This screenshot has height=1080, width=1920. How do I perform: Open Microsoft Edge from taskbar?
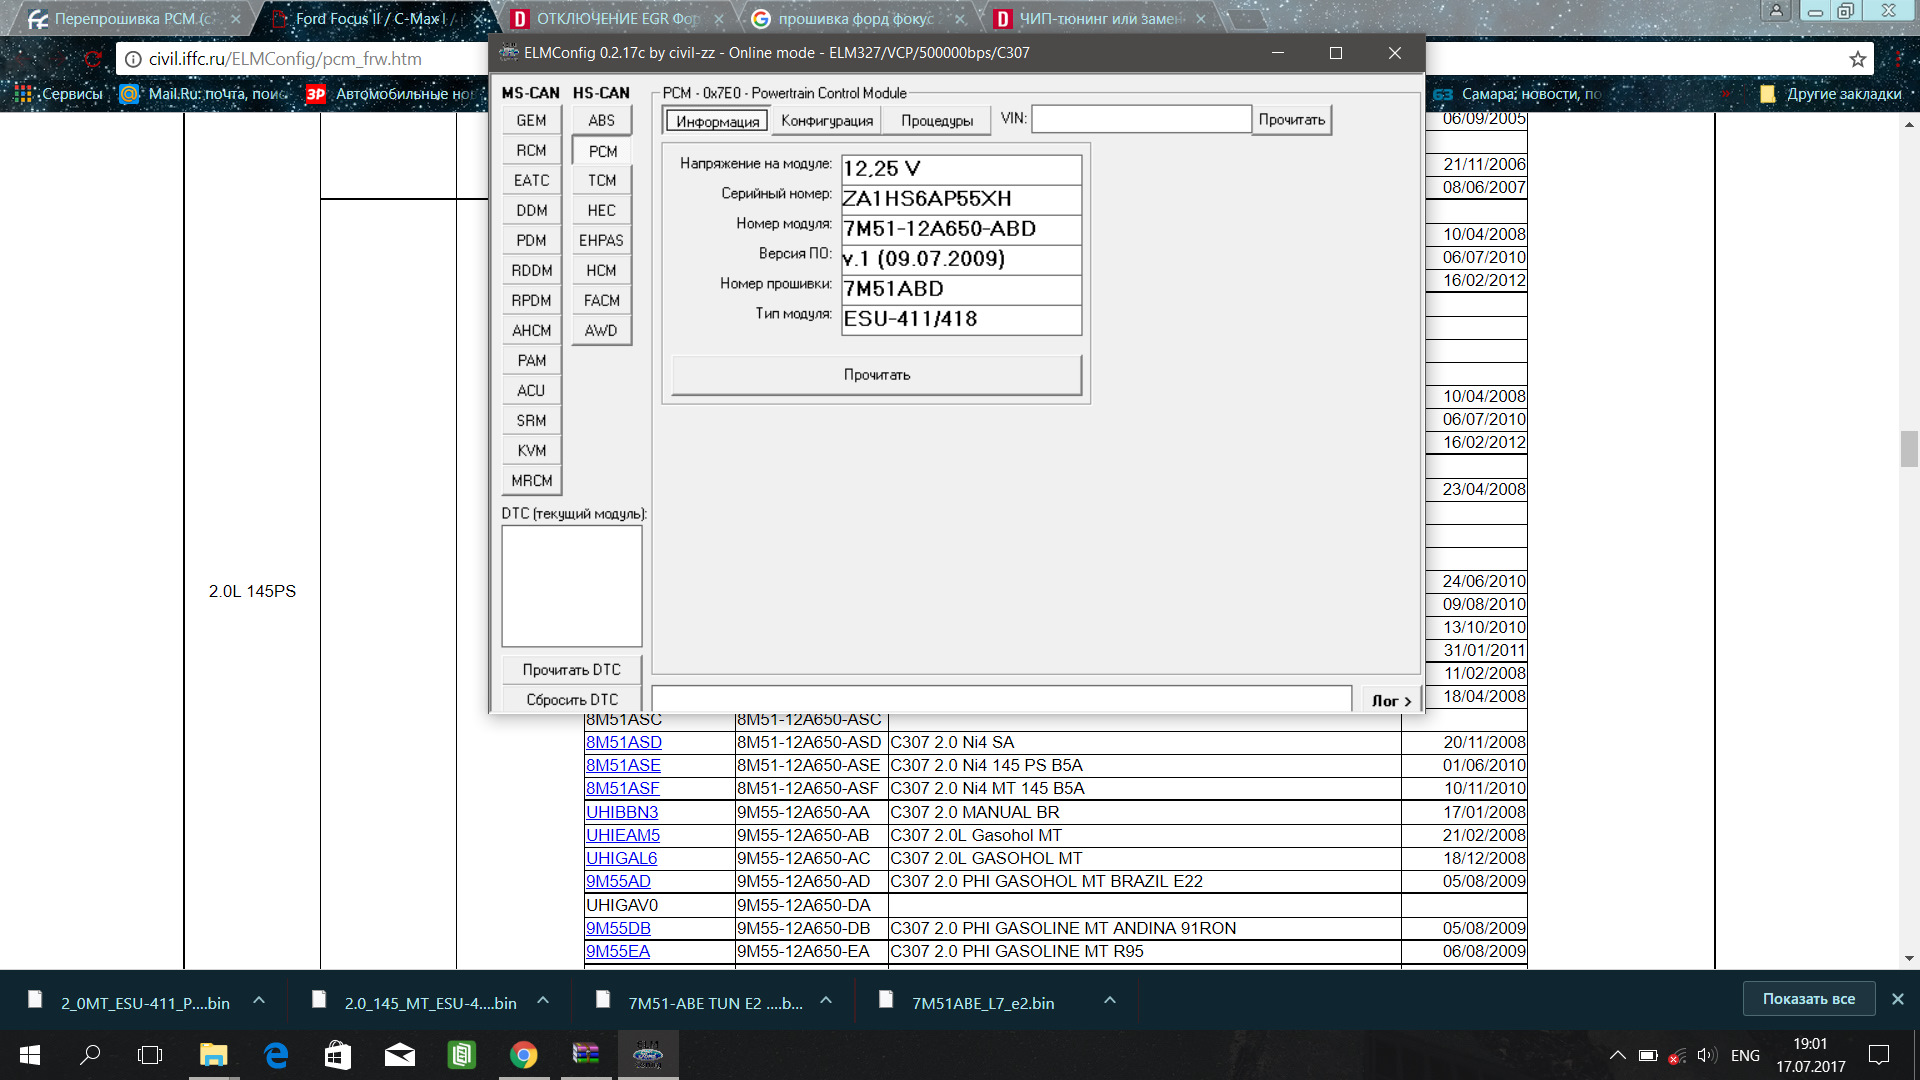[x=276, y=1055]
